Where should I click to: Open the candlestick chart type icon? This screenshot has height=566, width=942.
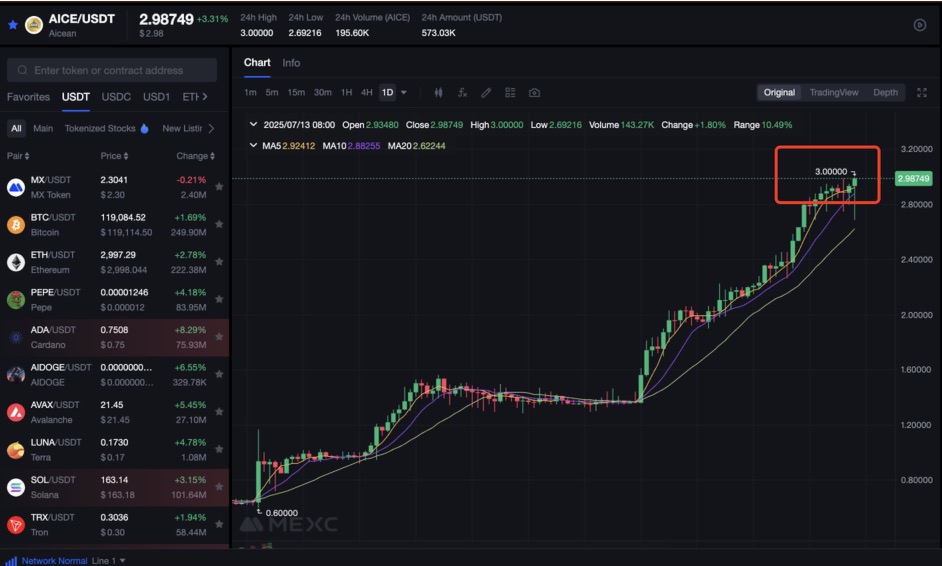pyautogui.click(x=439, y=93)
